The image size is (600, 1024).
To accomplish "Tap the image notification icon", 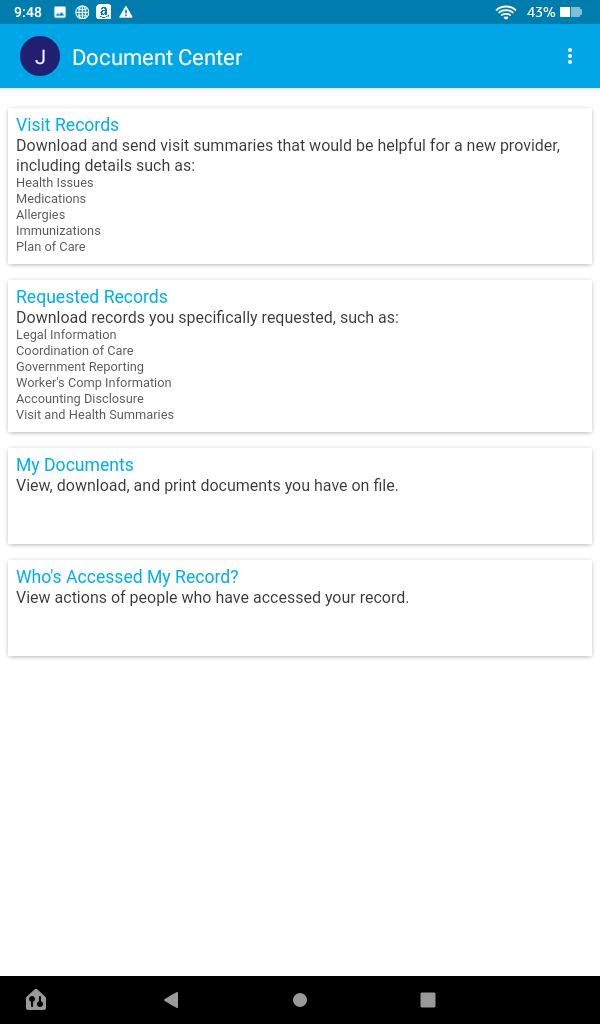I will point(60,12).
